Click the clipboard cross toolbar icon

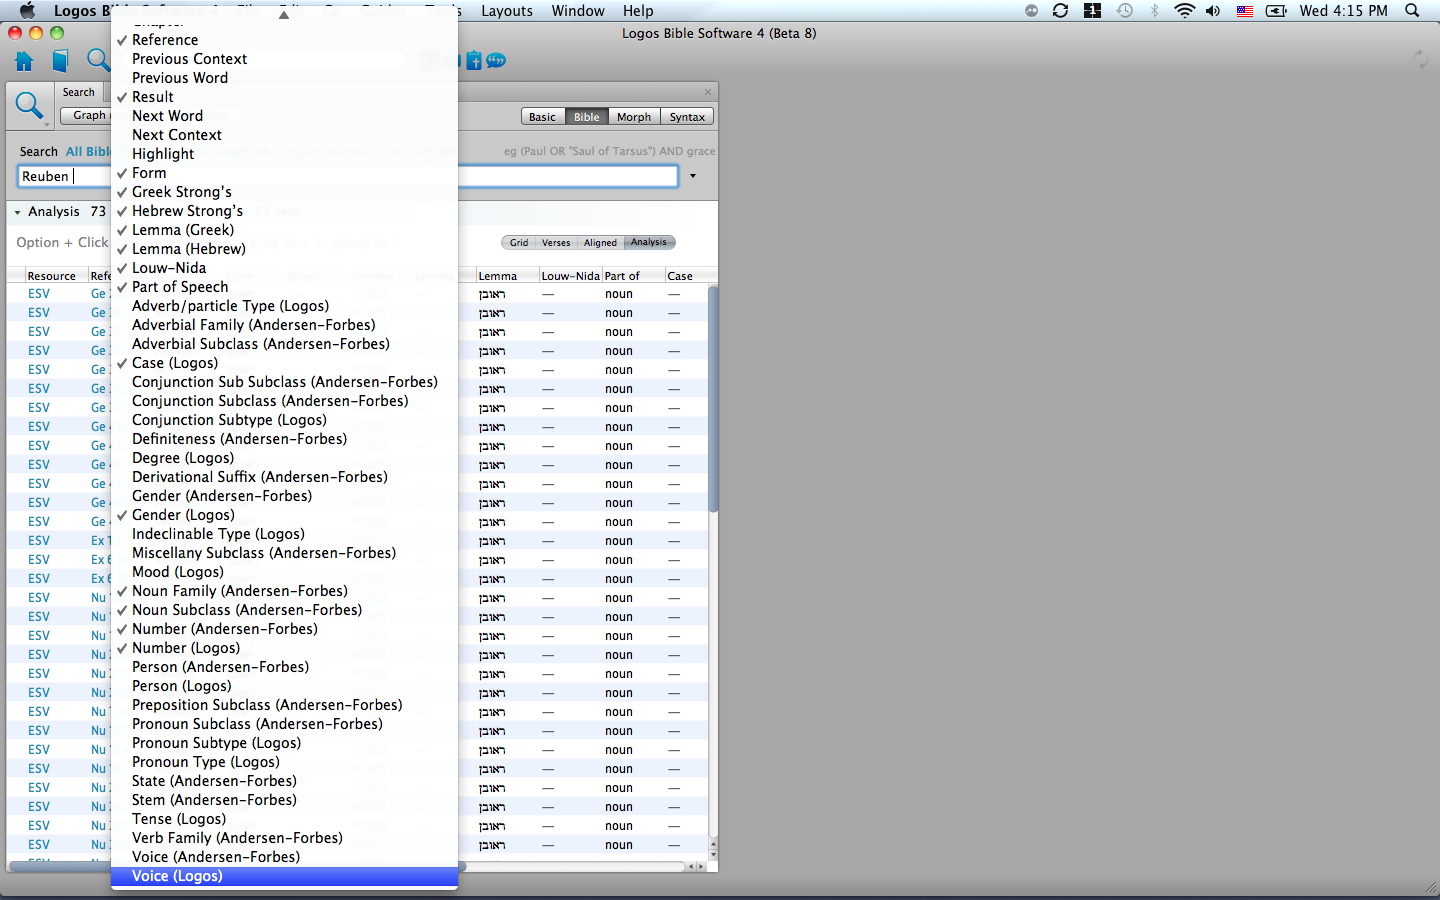click(474, 61)
